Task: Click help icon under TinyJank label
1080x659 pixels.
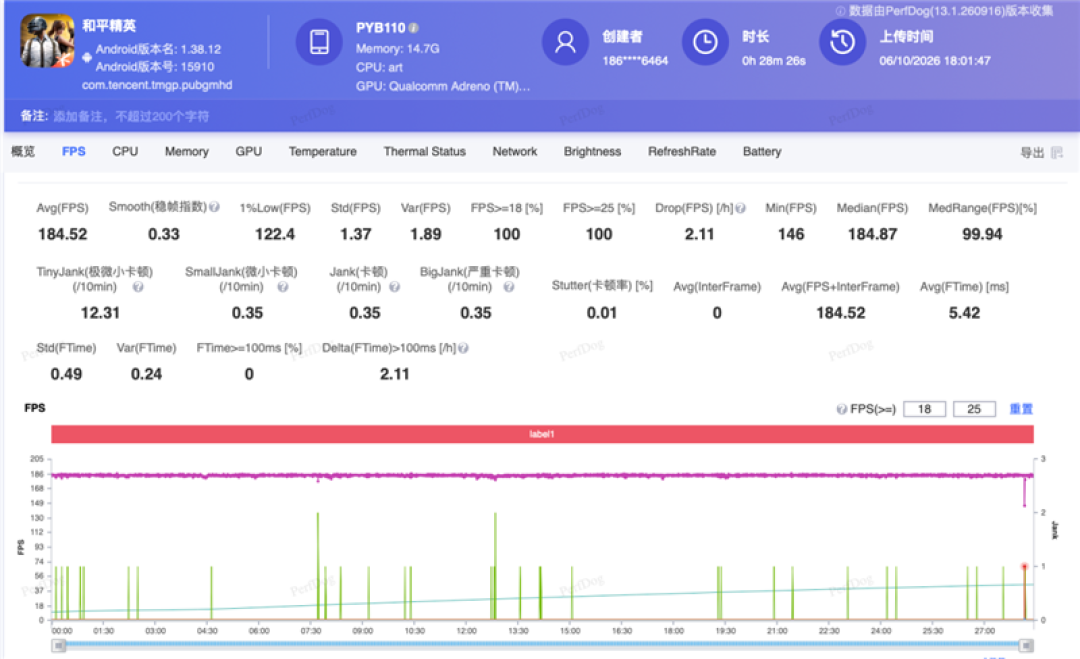Action: coord(138,286)
